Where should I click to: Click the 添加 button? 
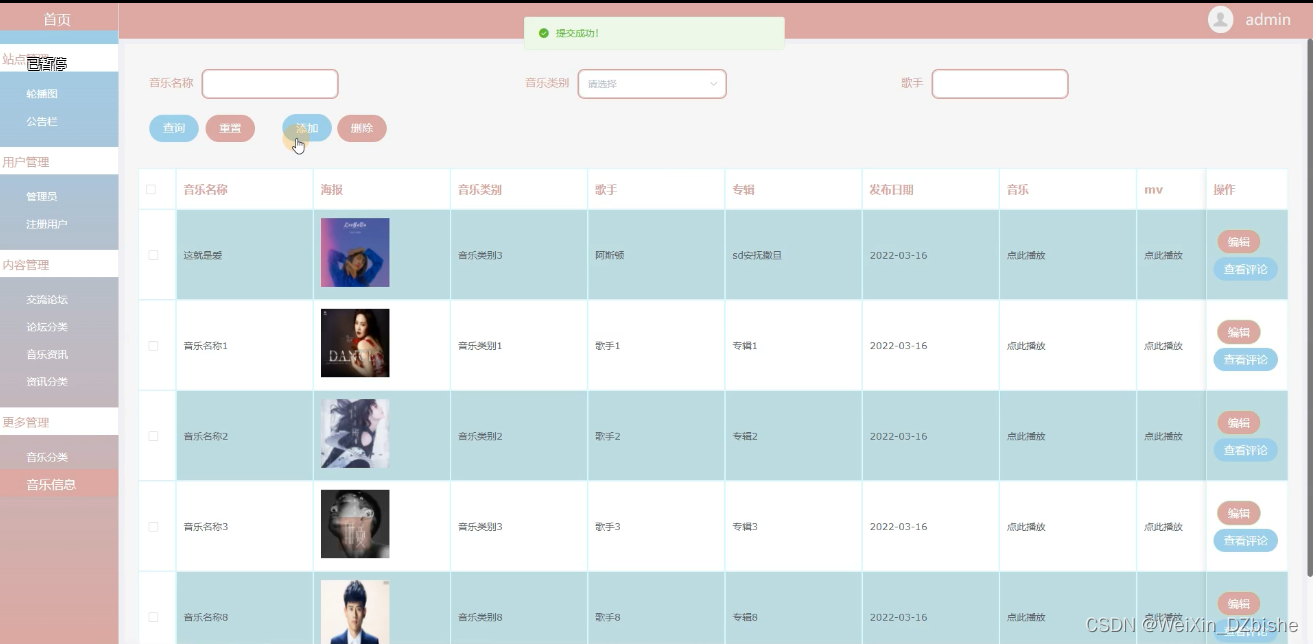tap(307, 128)
